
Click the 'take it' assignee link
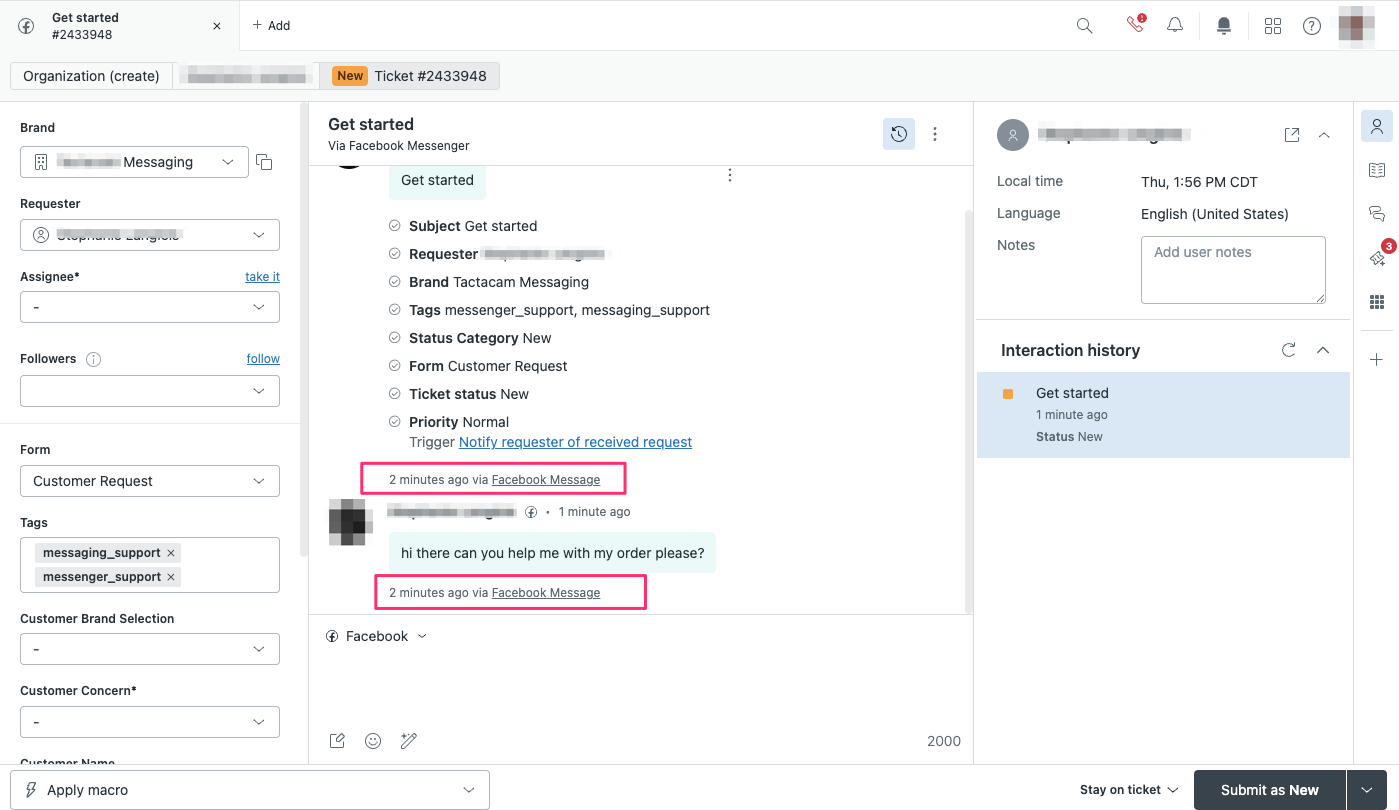tap(262, 277)
